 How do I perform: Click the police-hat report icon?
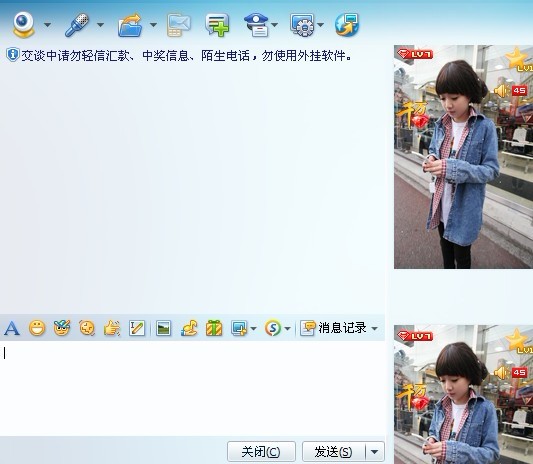257,25
